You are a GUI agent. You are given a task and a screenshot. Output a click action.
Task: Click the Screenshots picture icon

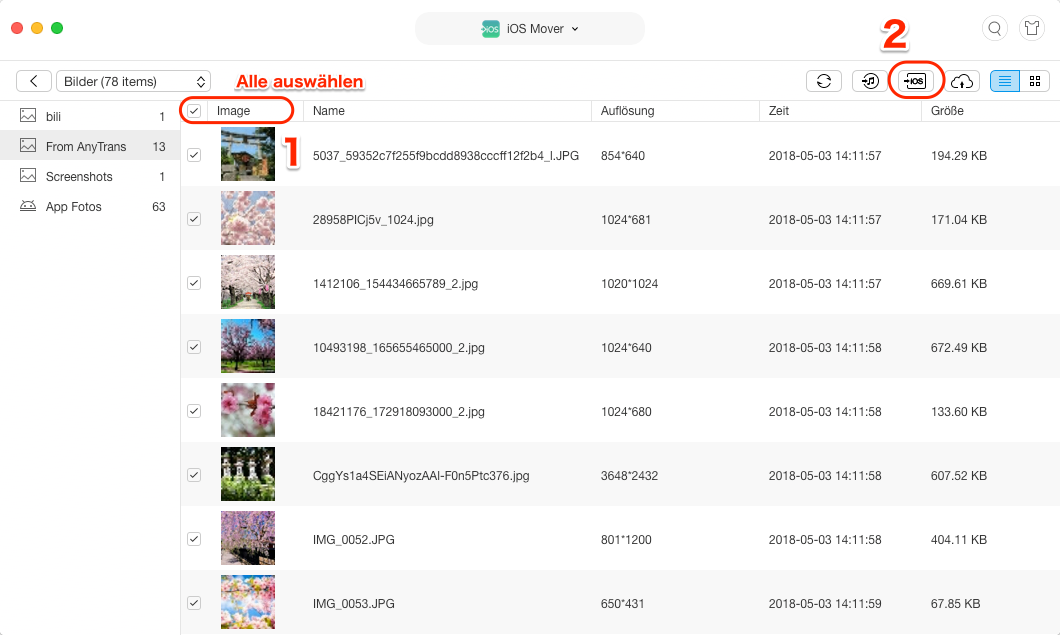coord(28,176)
